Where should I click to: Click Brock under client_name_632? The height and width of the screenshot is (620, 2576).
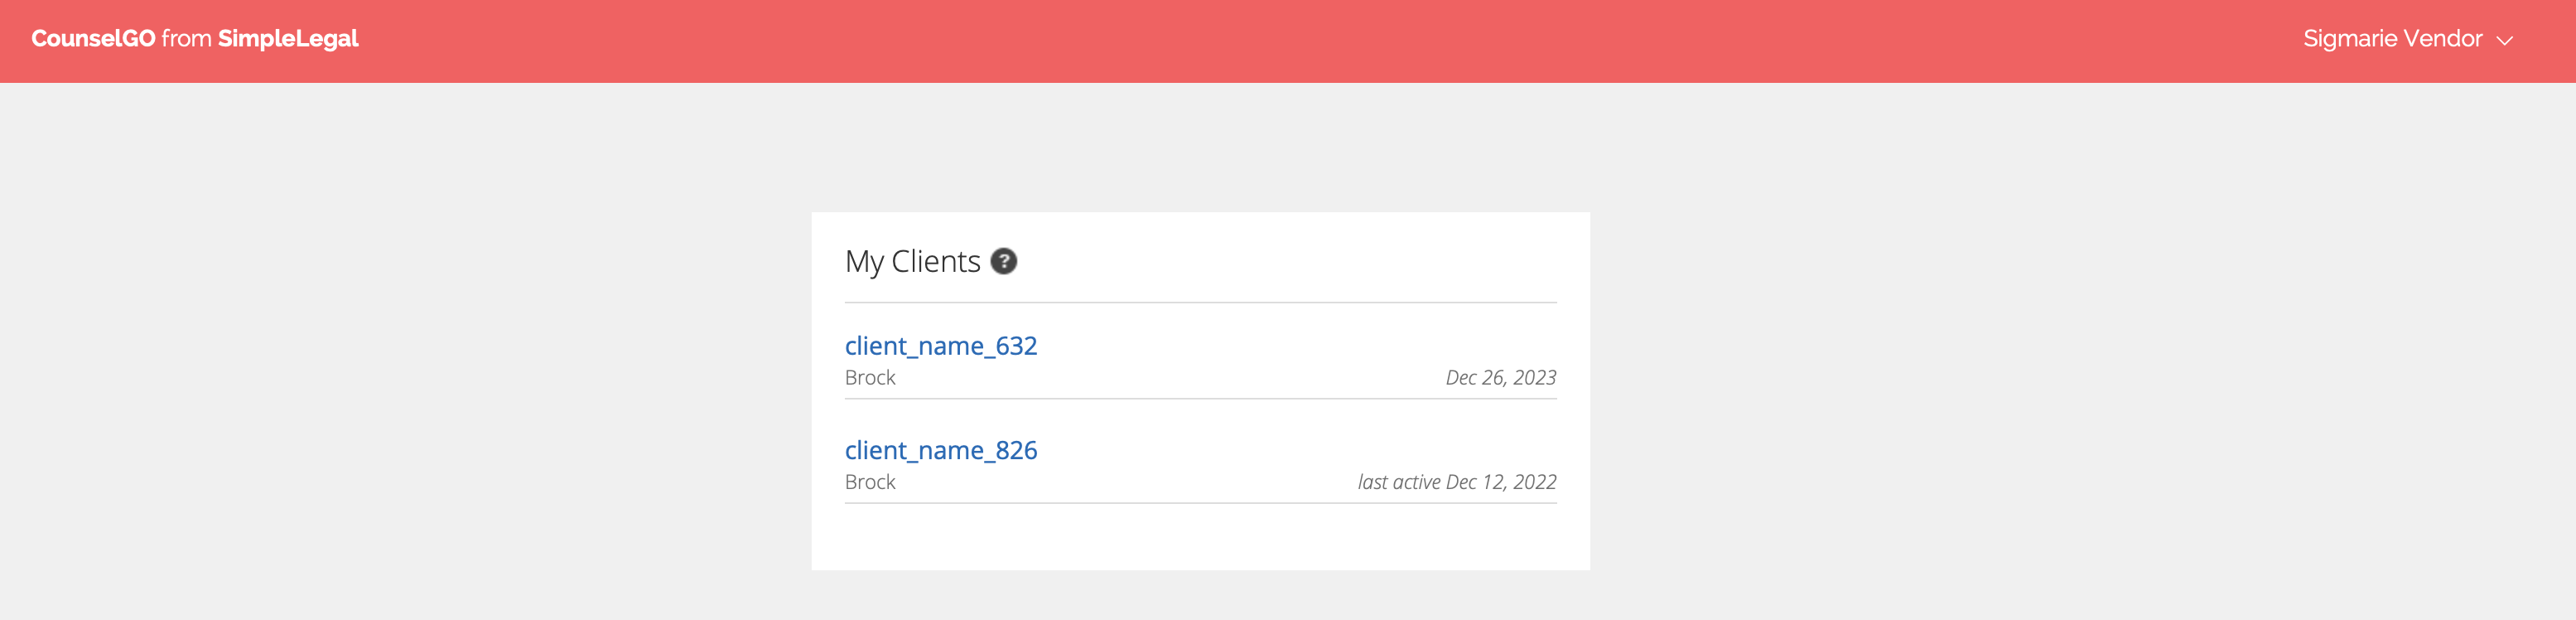click(x=870, y=378)
